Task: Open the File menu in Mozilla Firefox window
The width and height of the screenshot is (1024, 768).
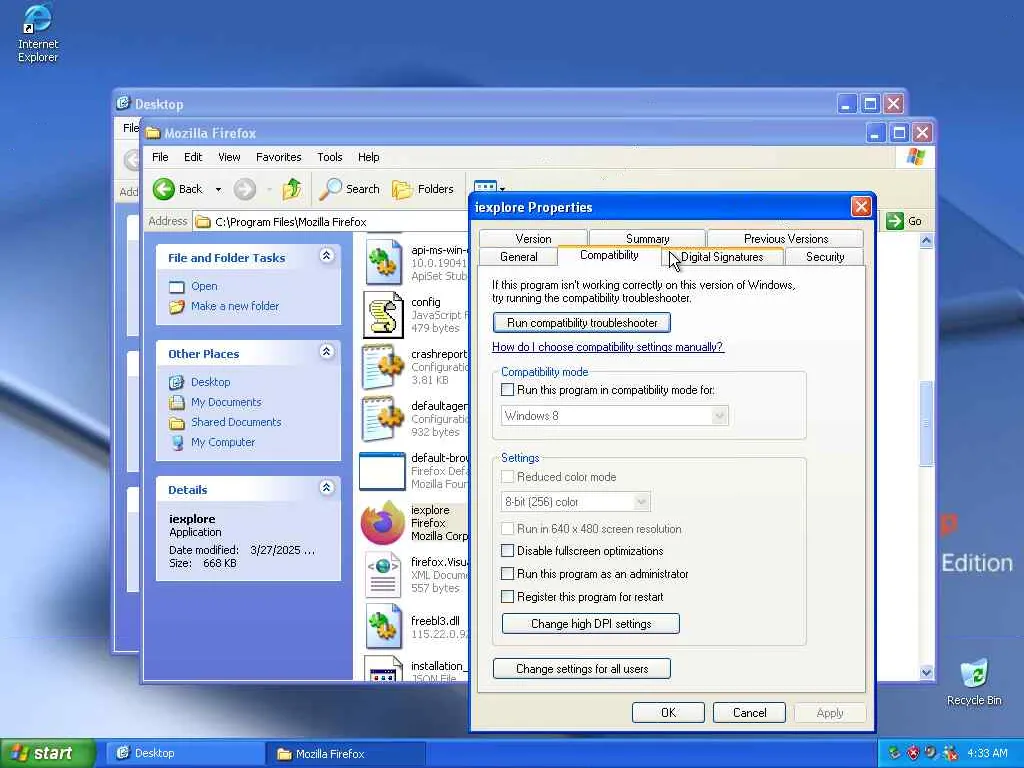Action: tap(160, 157)
